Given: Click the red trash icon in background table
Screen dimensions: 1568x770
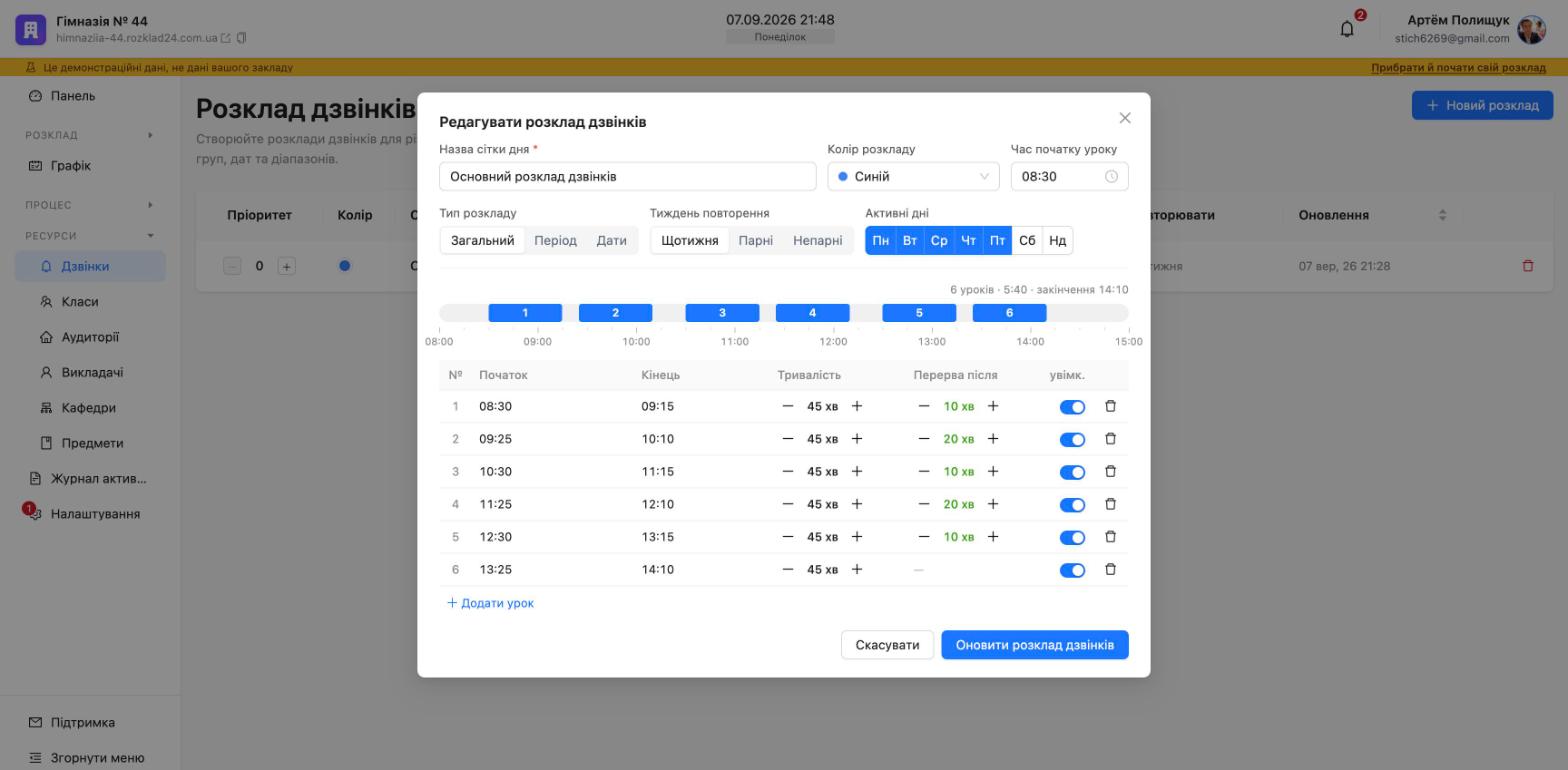Looking at the screenshot, I should tap(1527, 266).
